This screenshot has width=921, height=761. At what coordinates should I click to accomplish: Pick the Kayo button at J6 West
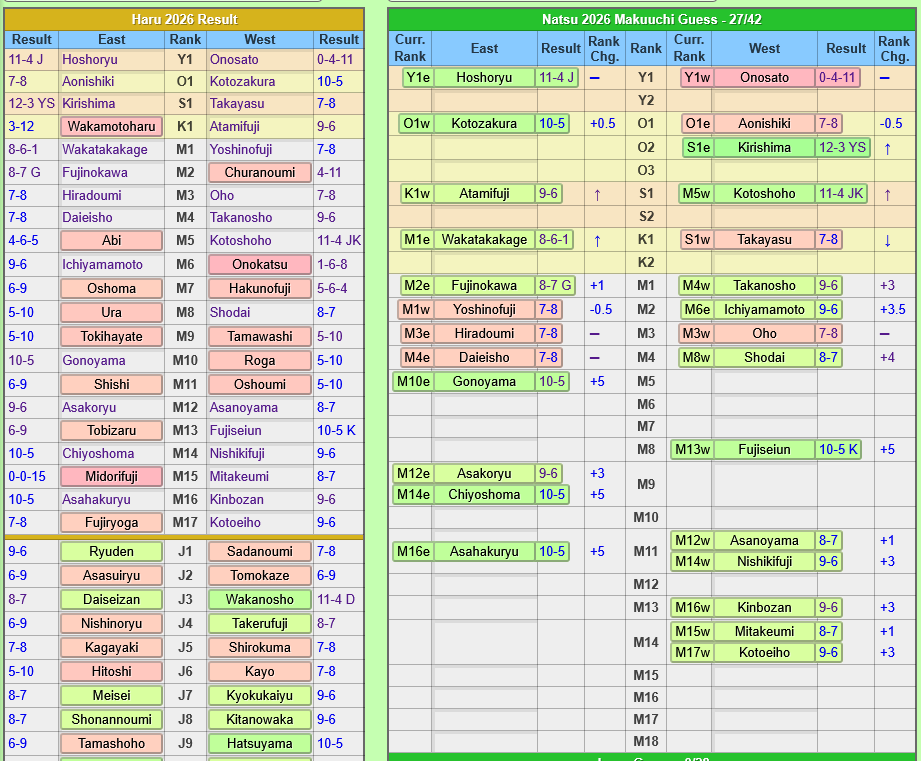point(260,672)
